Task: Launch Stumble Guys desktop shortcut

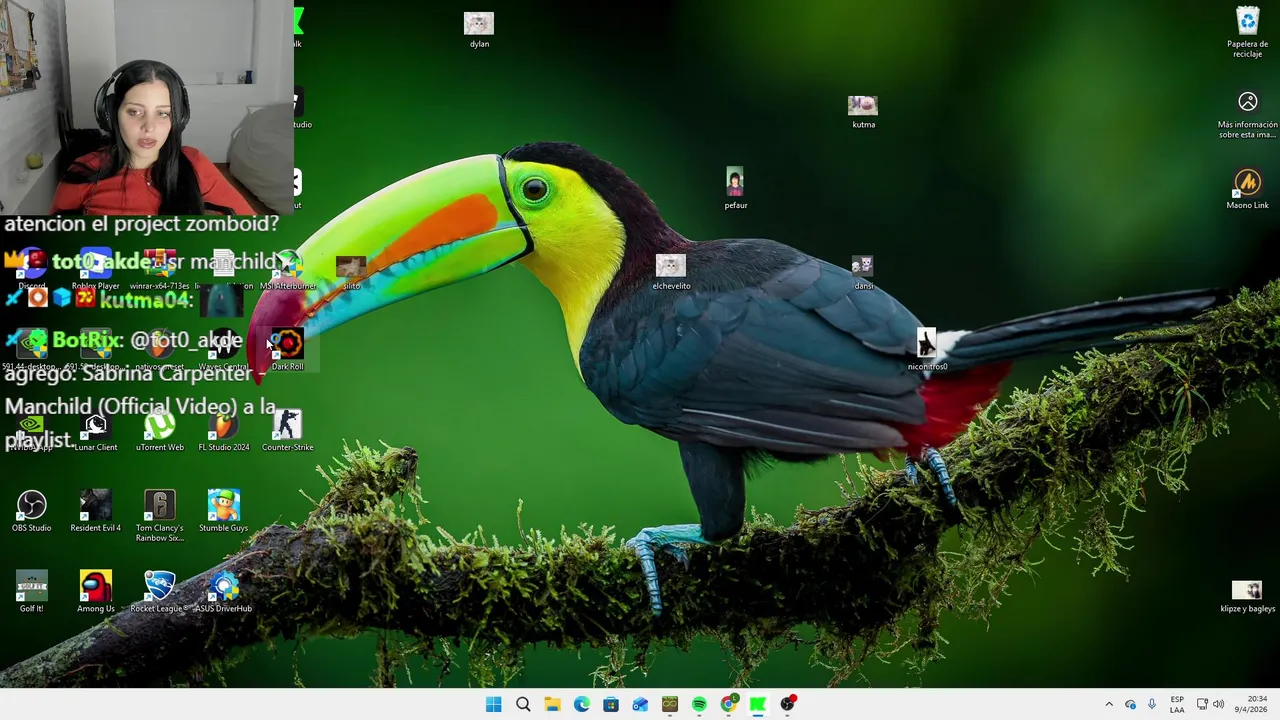Action: [x=223, y=511]
